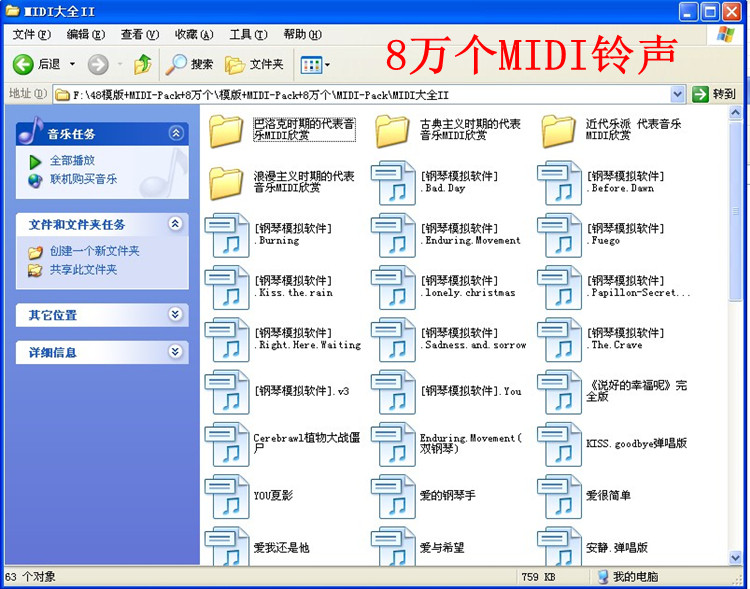750x589 pixels.
Task: Click 全部播放 to play all
Action: 72,160
